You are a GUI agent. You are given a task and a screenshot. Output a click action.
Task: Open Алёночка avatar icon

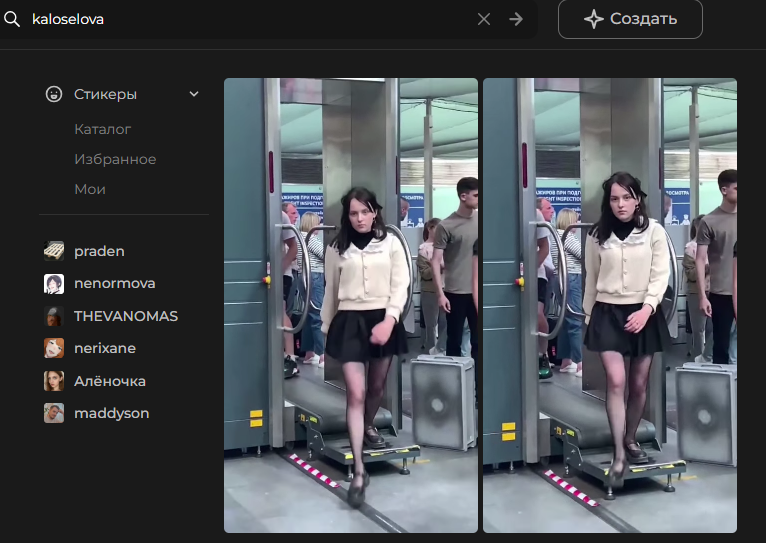pos(54,381)
